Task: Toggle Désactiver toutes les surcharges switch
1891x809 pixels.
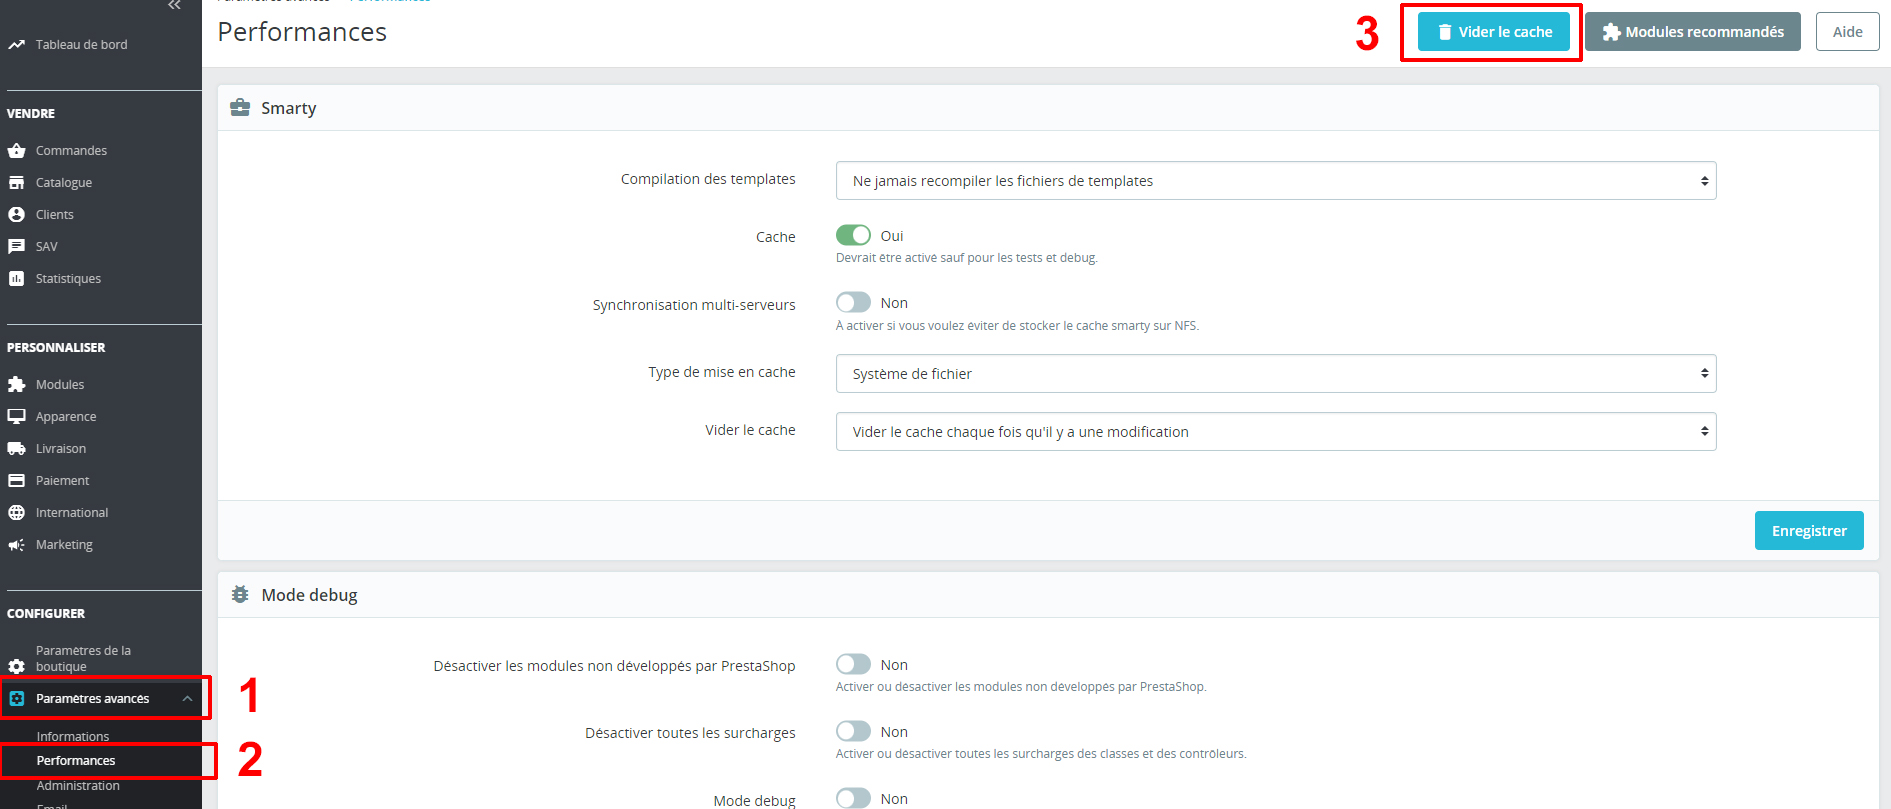Action: point(853,731)
